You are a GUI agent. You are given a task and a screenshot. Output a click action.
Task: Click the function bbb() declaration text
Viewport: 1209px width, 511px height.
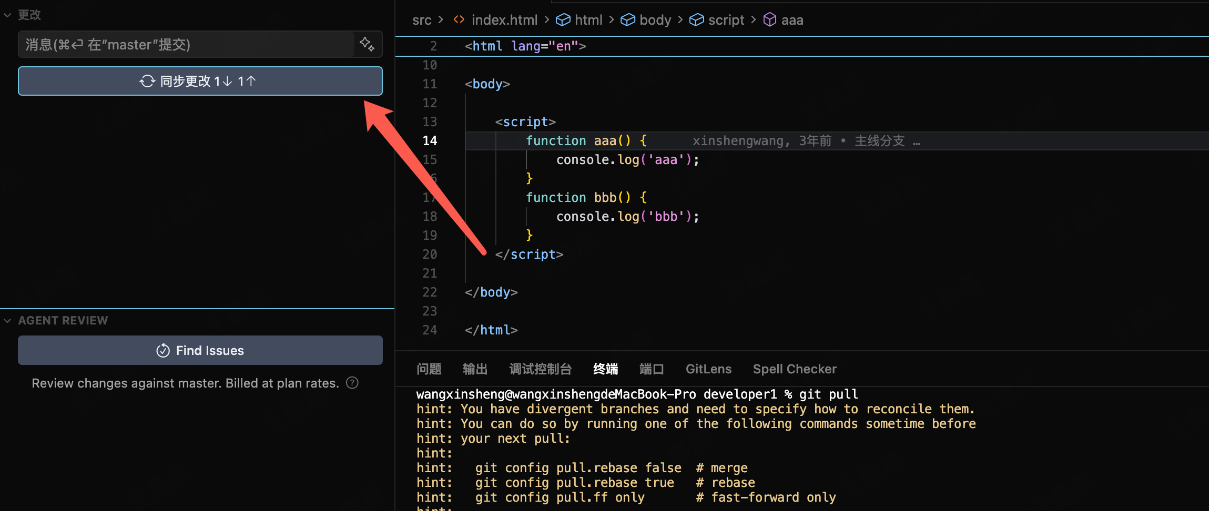586,198
